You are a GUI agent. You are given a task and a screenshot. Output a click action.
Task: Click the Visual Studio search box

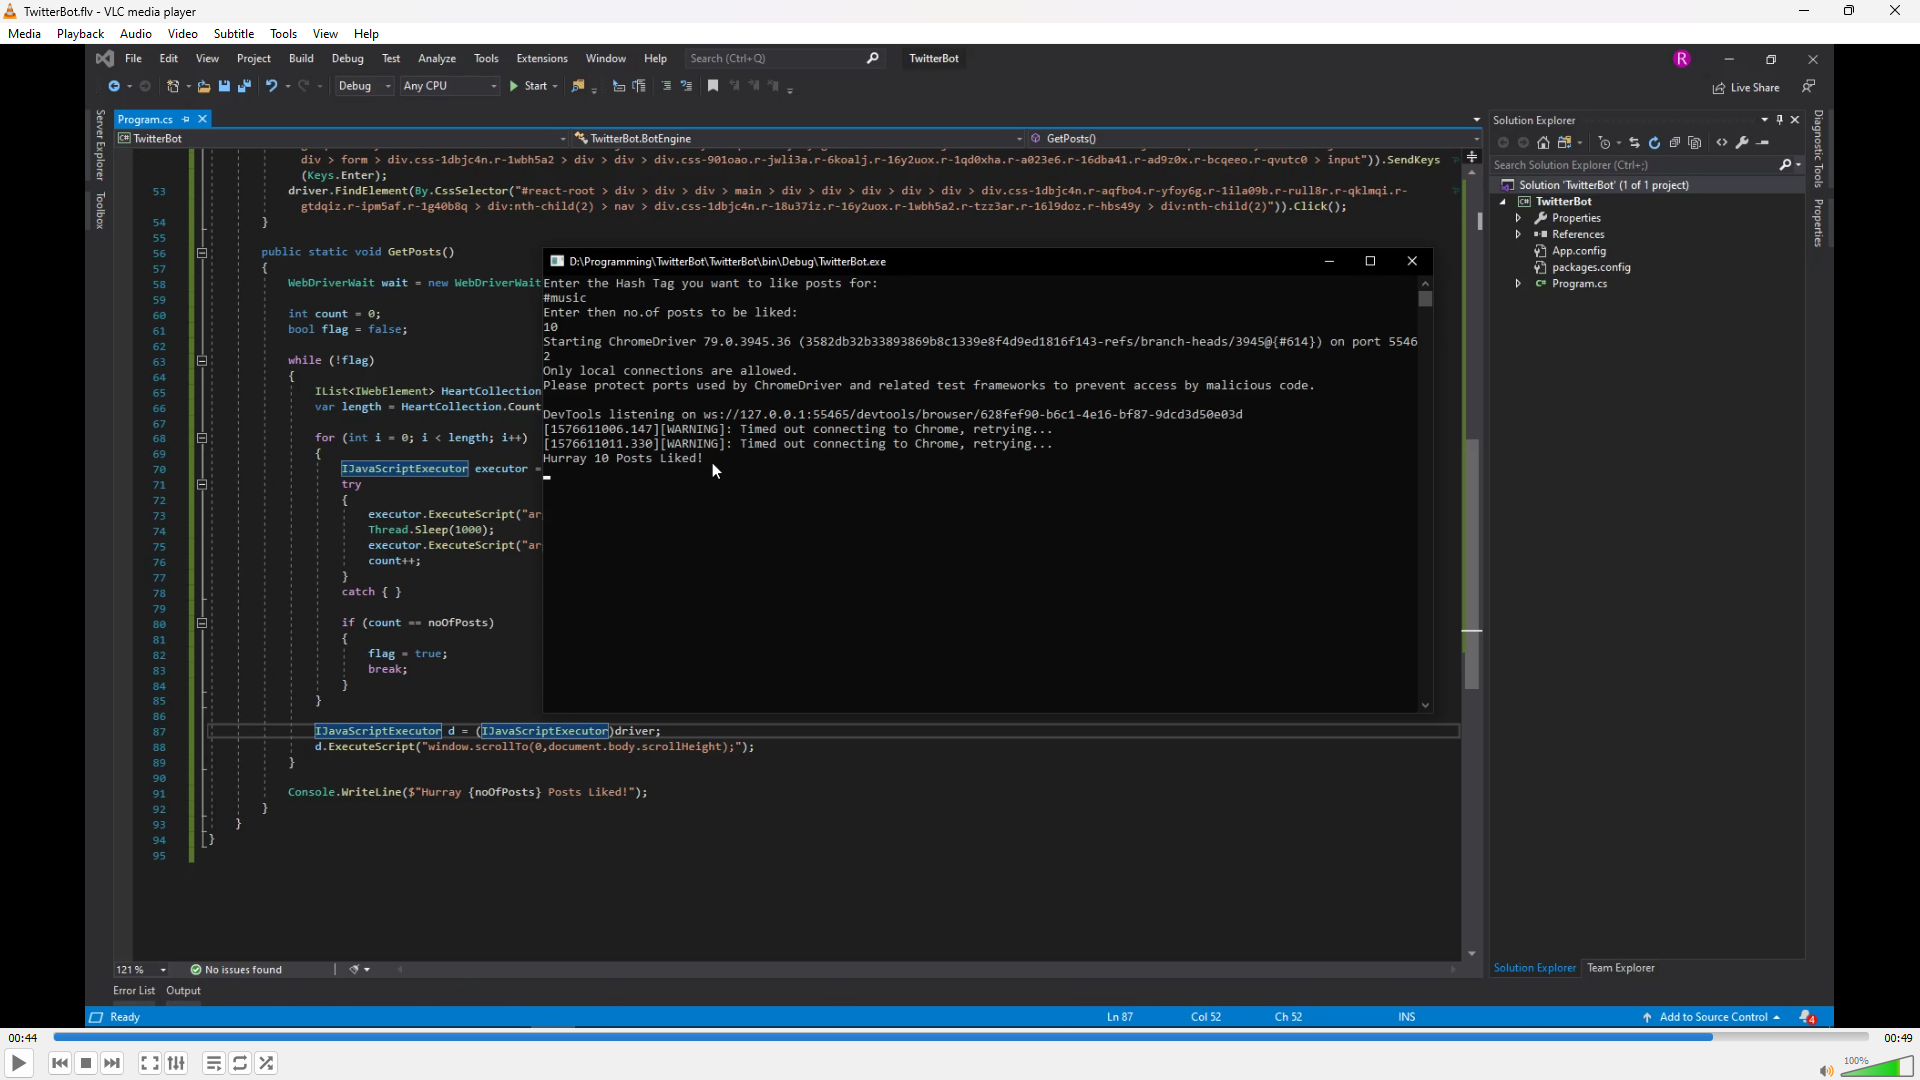point(785,58)
